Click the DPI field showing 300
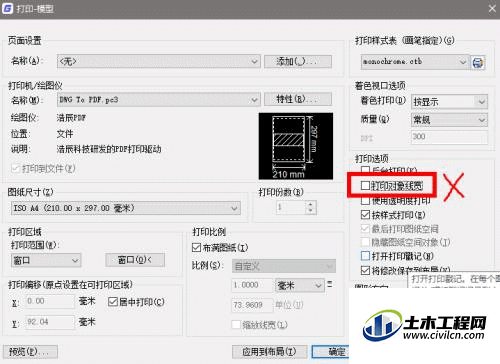 click(x=449, y=137)
